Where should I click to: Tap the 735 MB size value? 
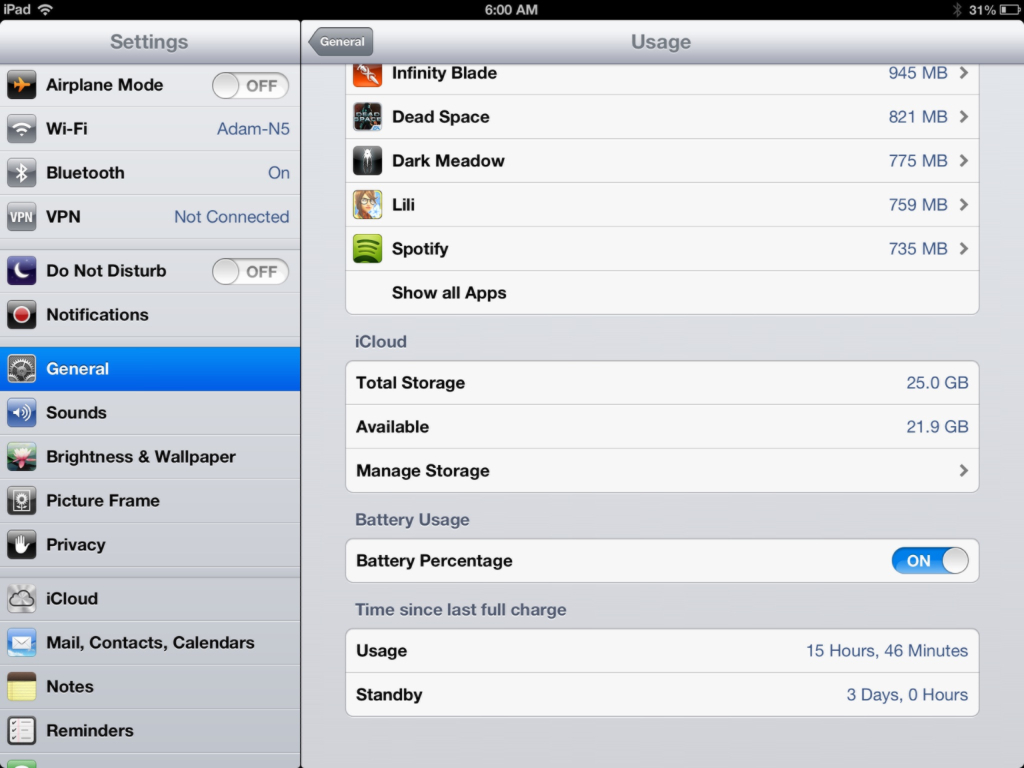[918, 249]
